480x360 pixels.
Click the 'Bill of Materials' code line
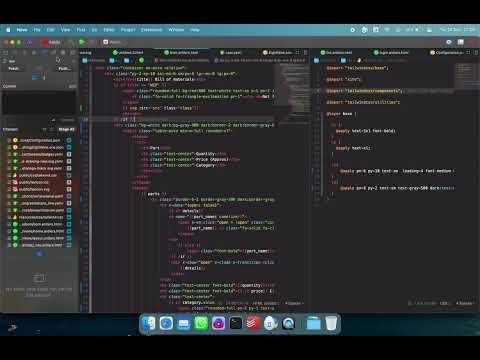point(160,79)
